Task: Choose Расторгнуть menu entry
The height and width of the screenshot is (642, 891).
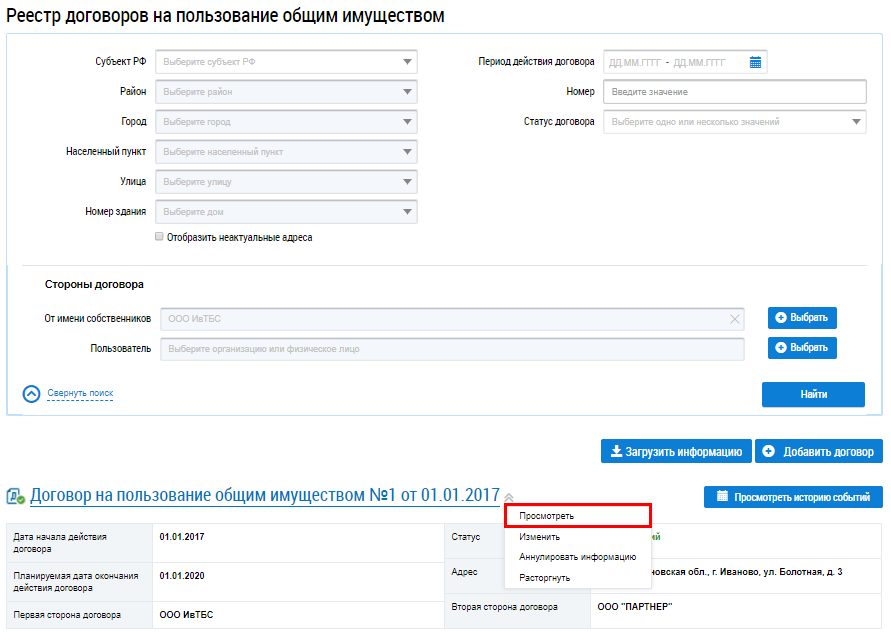Action: click(x=577, y=578)
